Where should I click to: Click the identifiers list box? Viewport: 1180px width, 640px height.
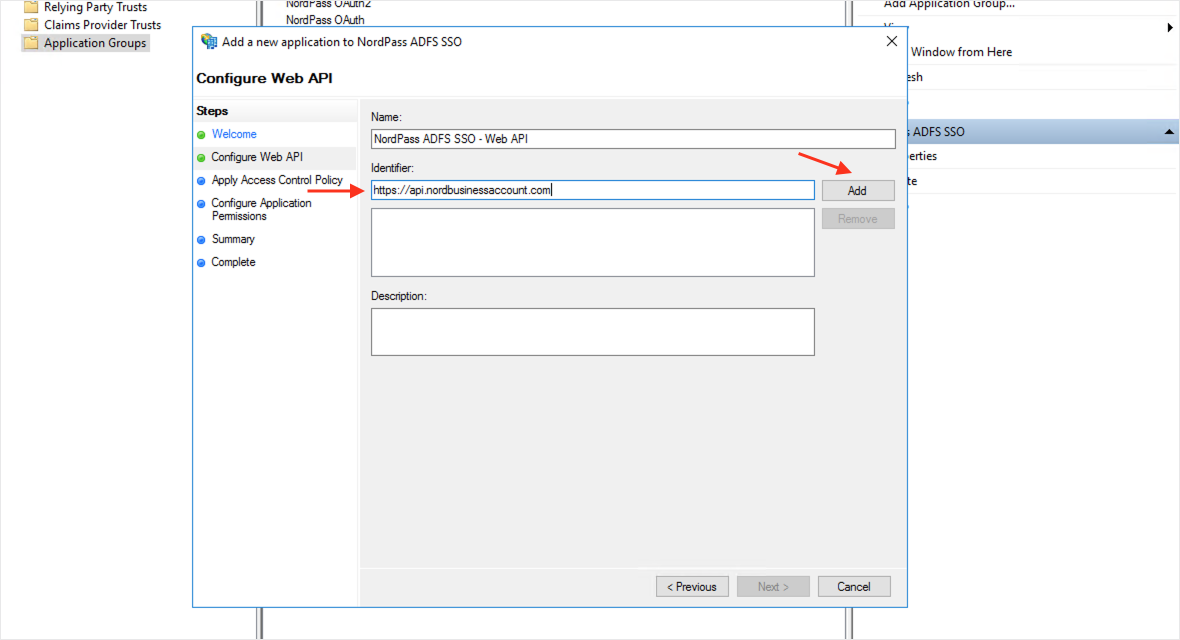click(x=592, y=242)
